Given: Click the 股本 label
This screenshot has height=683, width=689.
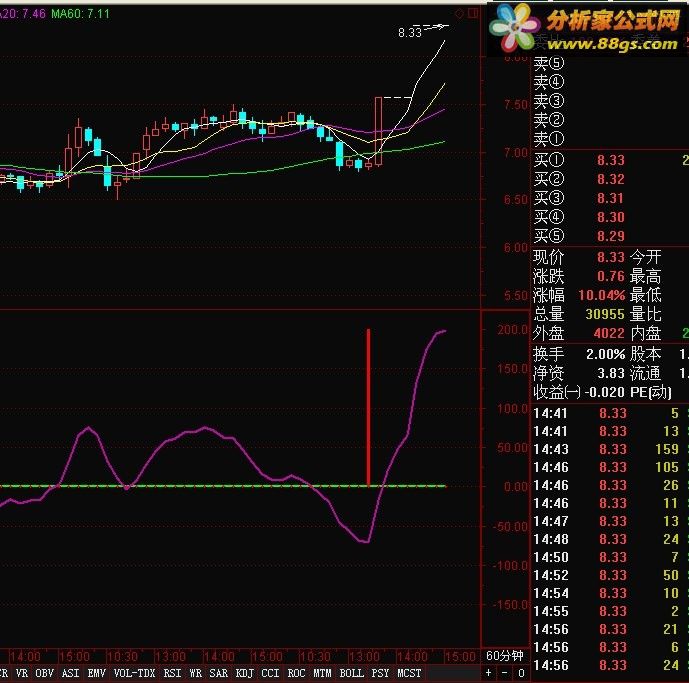Looking at the screenshot, I should pos(645,354).
